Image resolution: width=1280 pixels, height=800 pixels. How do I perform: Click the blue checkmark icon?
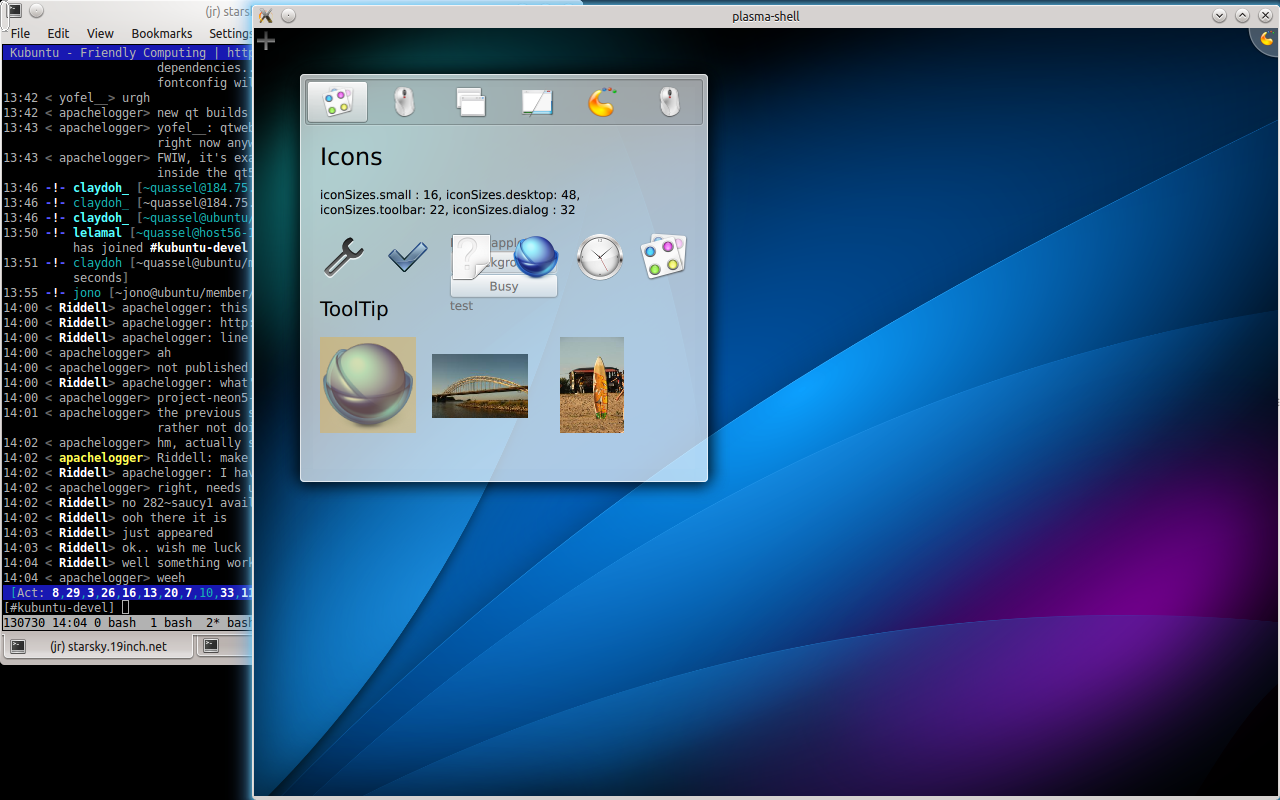tap(407, 257)
